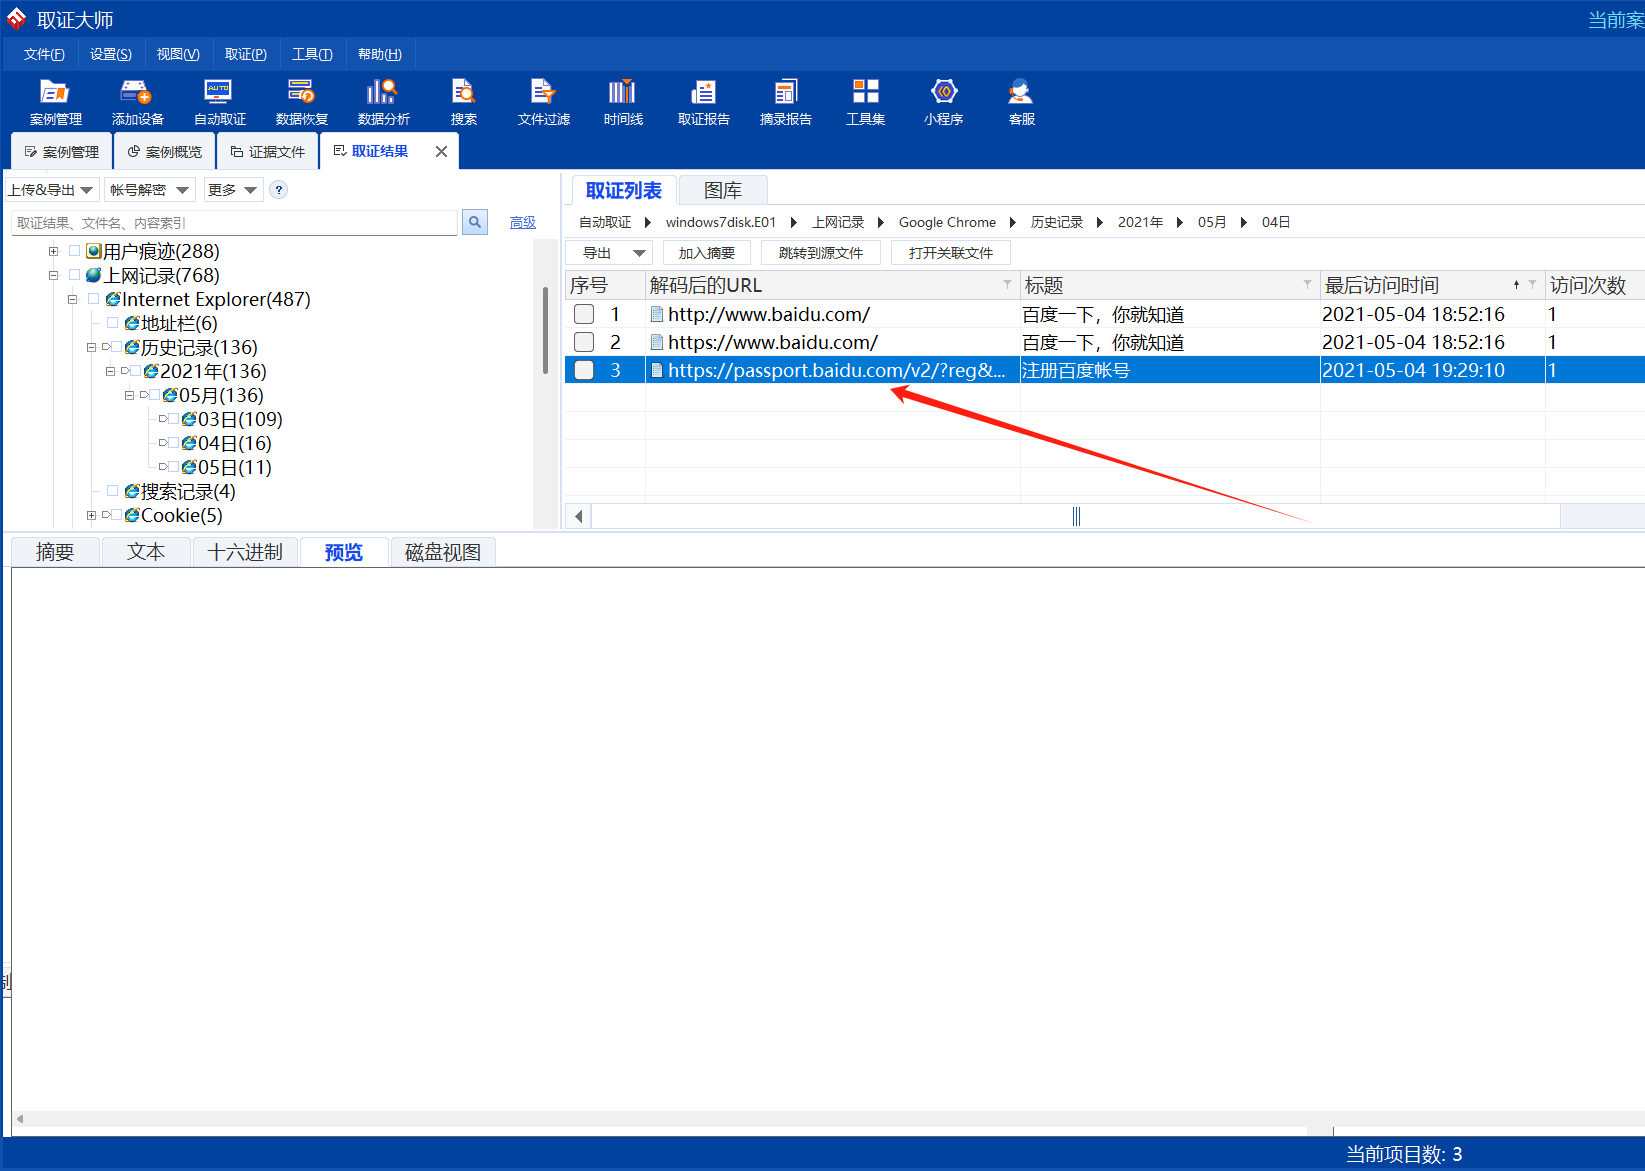Click the 搜索记录 node icon

[x=132, y=491]
